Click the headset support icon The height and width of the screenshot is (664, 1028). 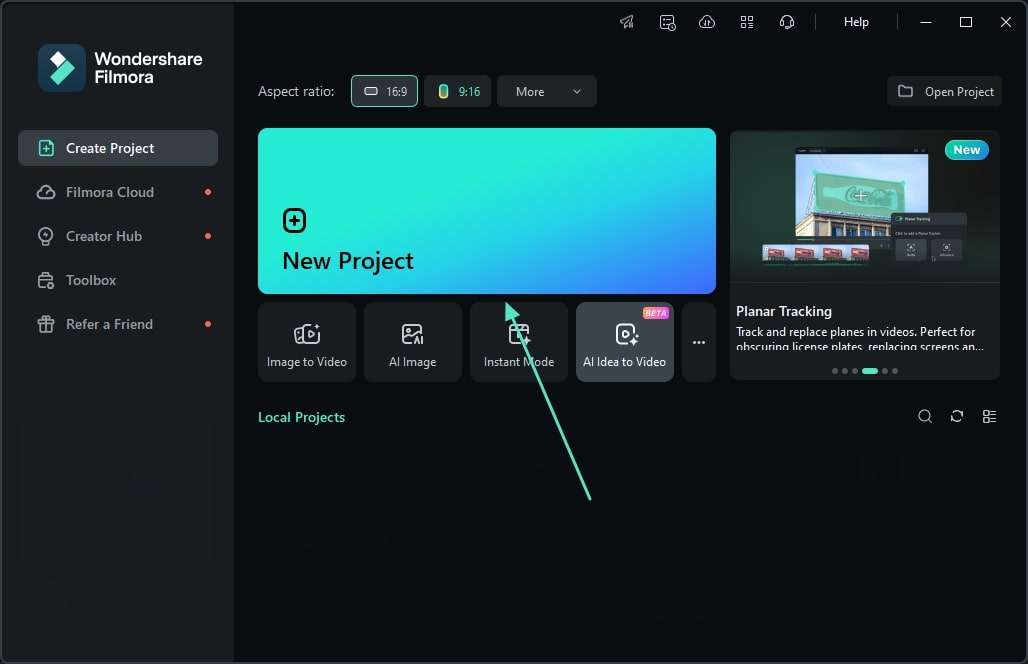(787, 22)
